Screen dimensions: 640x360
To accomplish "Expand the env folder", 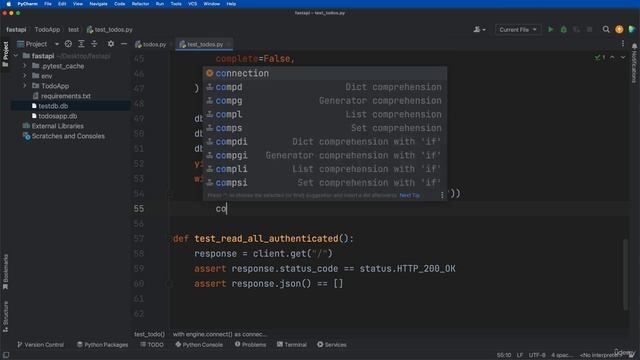I will (24, 76).
